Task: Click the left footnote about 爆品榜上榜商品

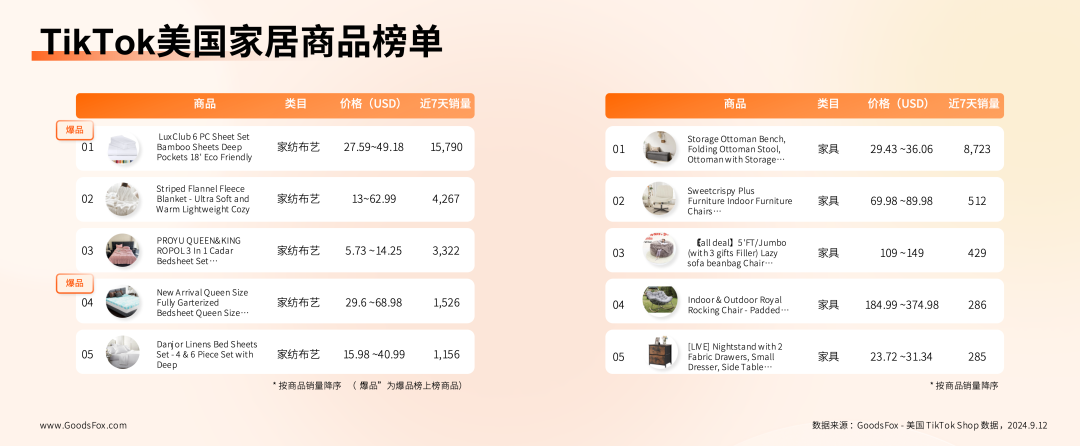Action: click(x=367, y=385)
